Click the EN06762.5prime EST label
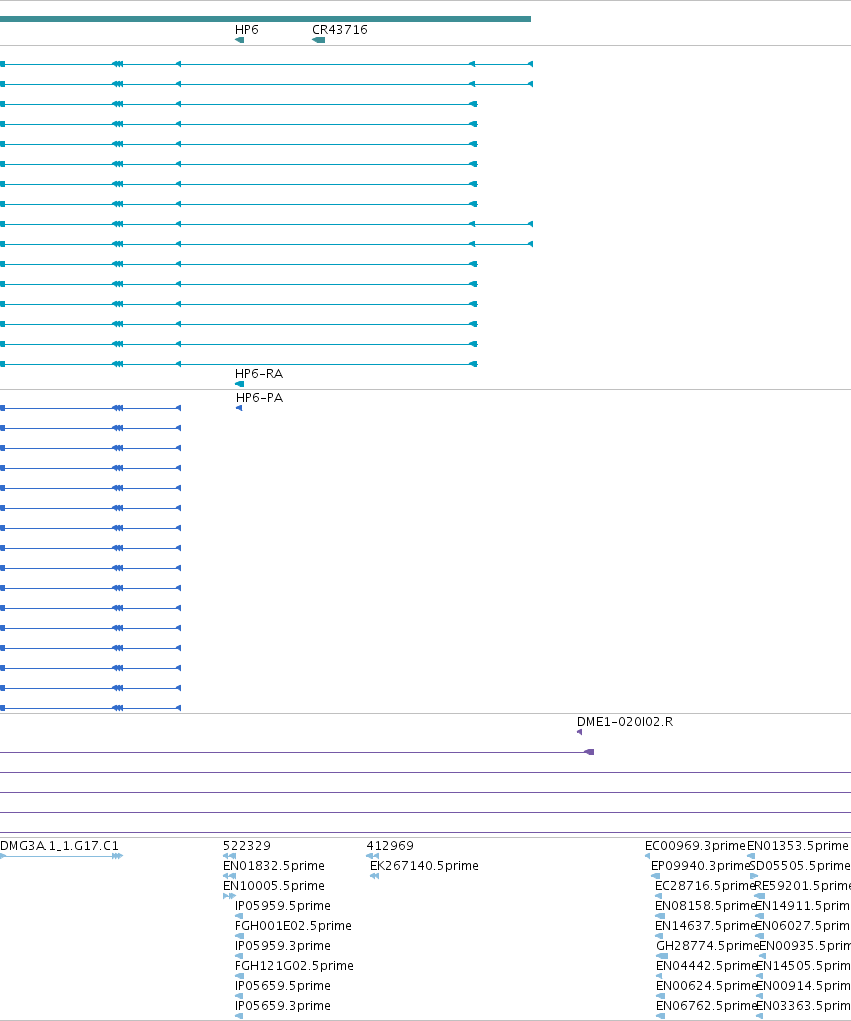This screenshot has height=1021, width=851. (x=706, y=1006)
